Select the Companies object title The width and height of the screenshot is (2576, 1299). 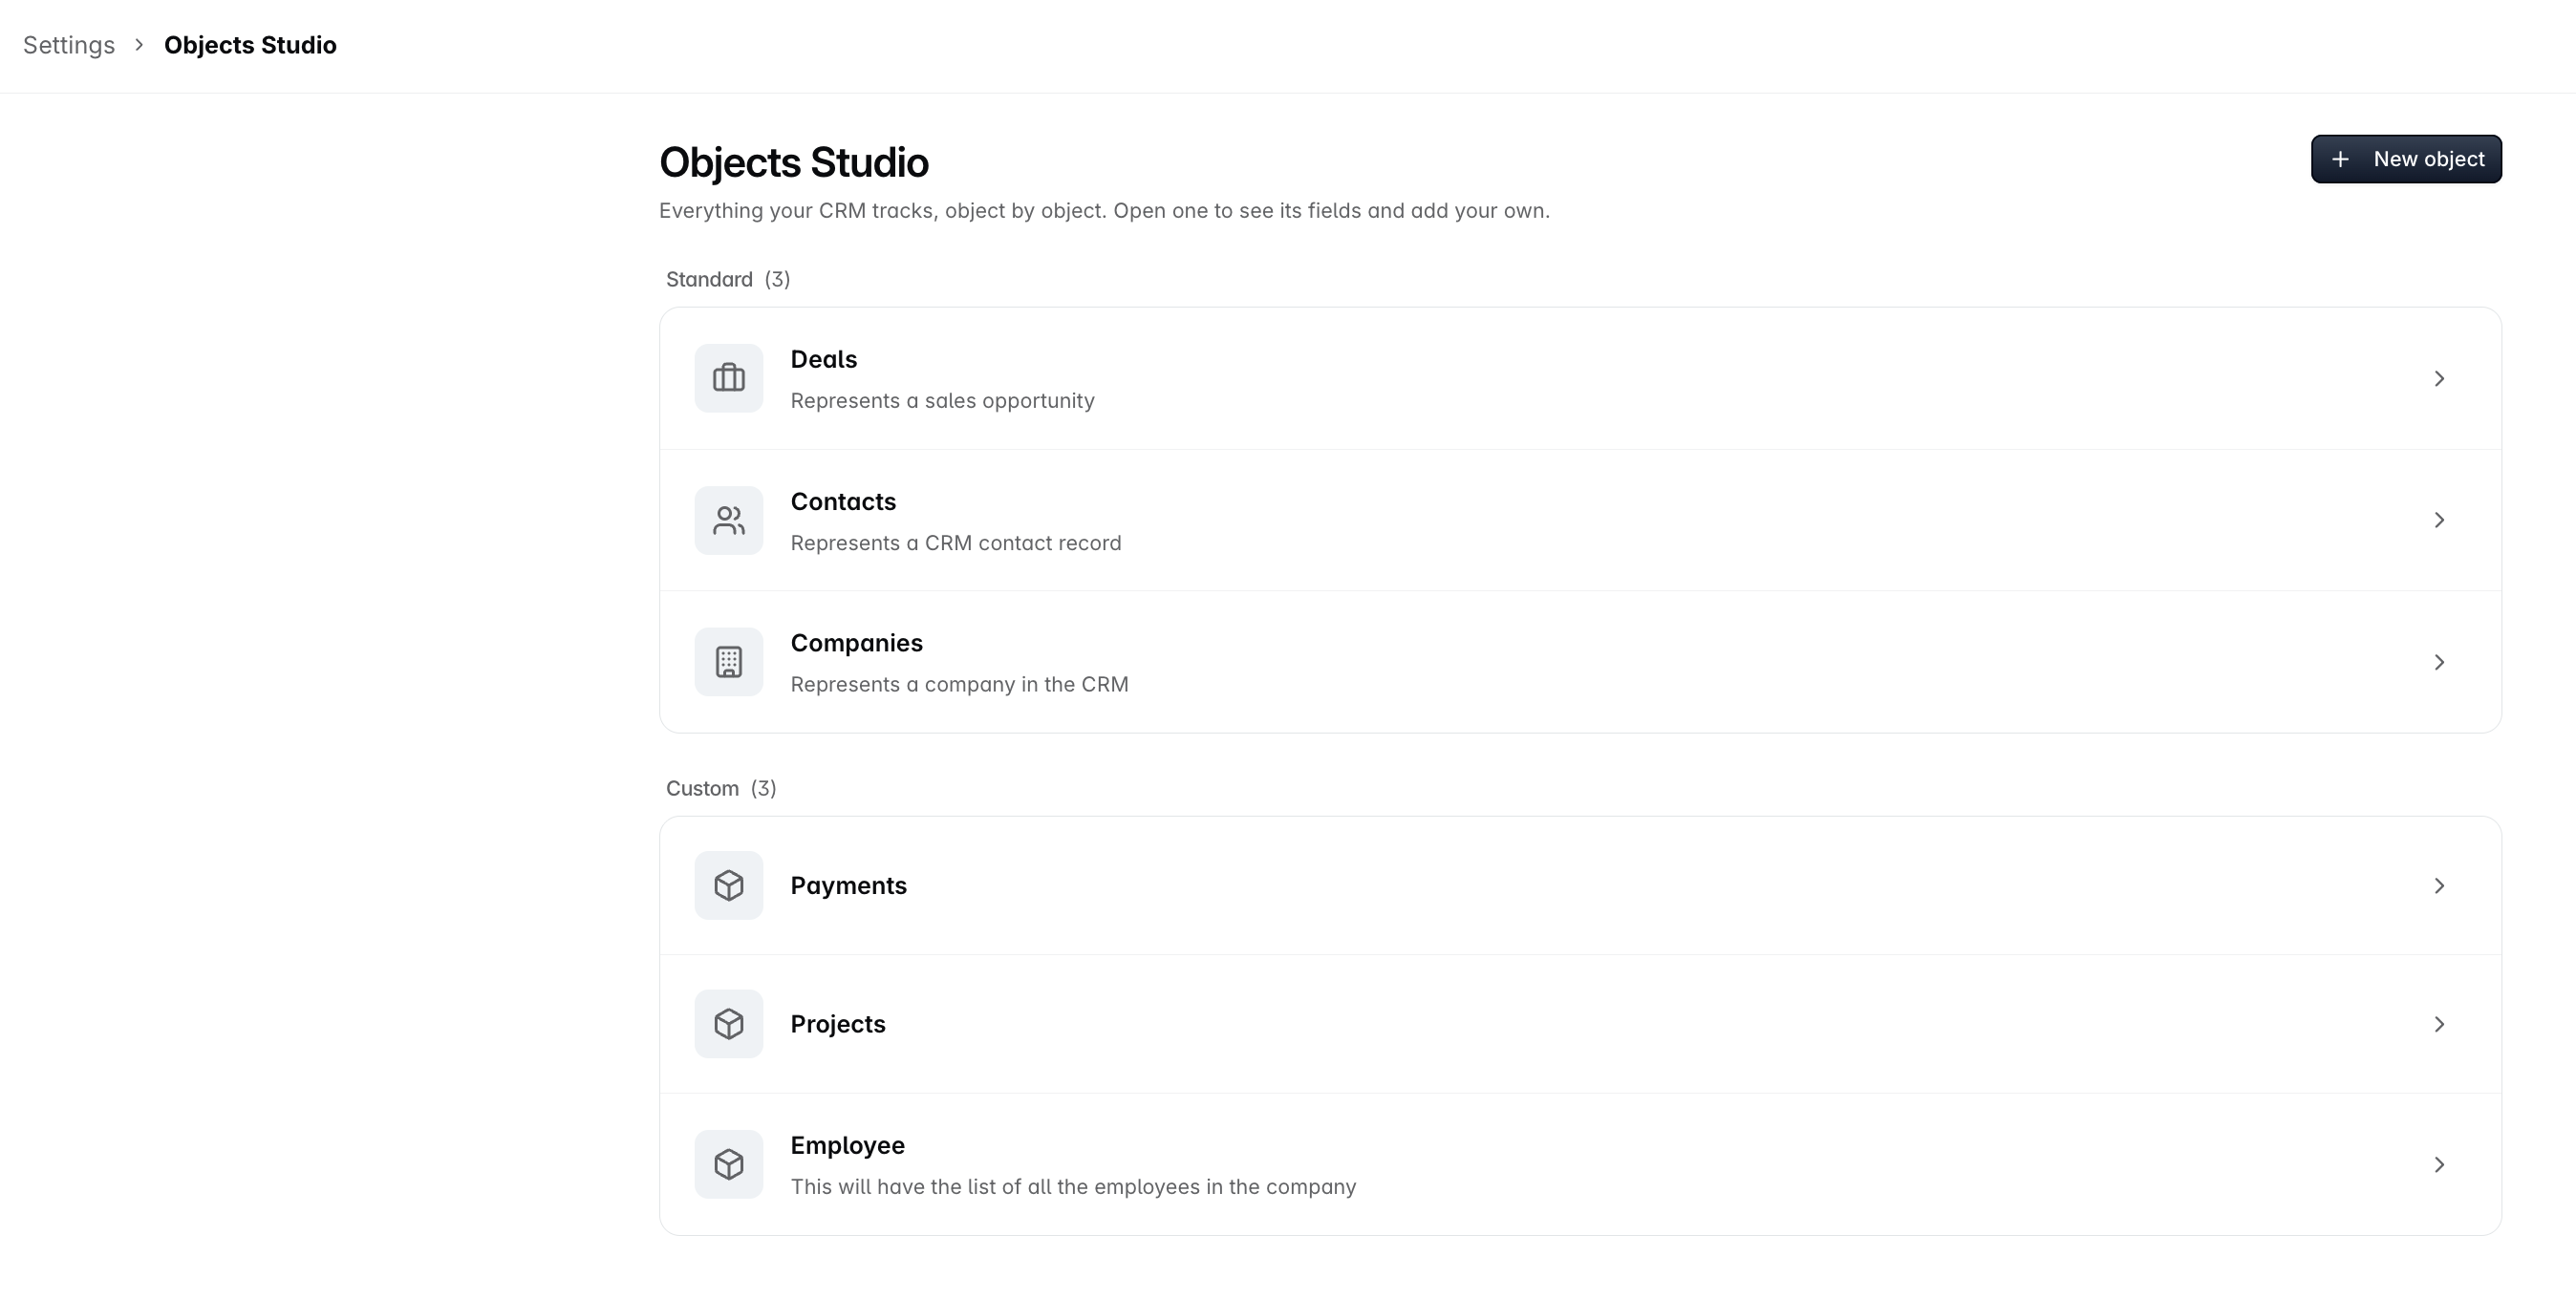(x=857, y=643)
